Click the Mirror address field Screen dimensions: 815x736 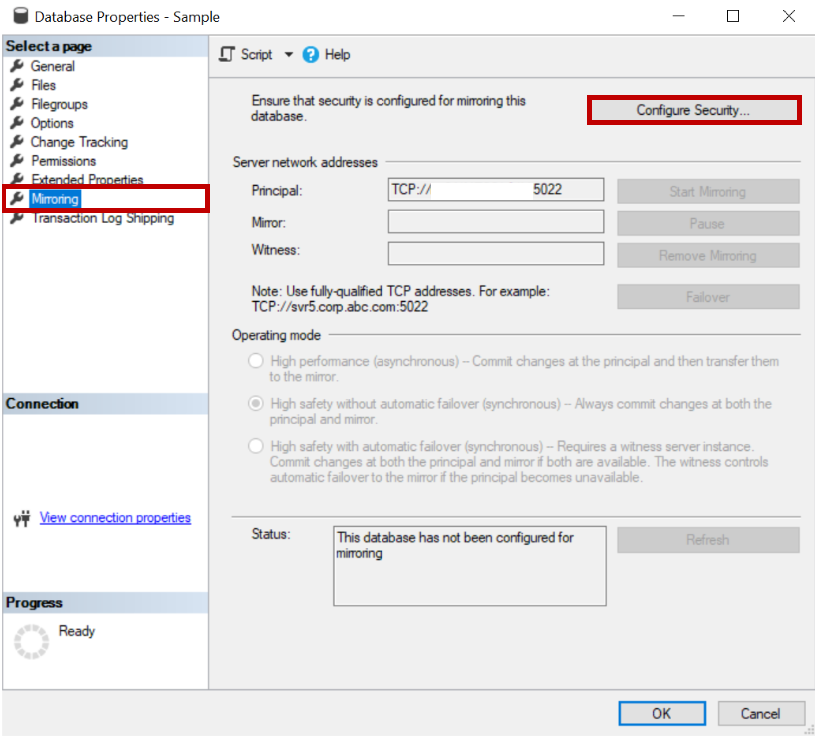coord(496,222)
